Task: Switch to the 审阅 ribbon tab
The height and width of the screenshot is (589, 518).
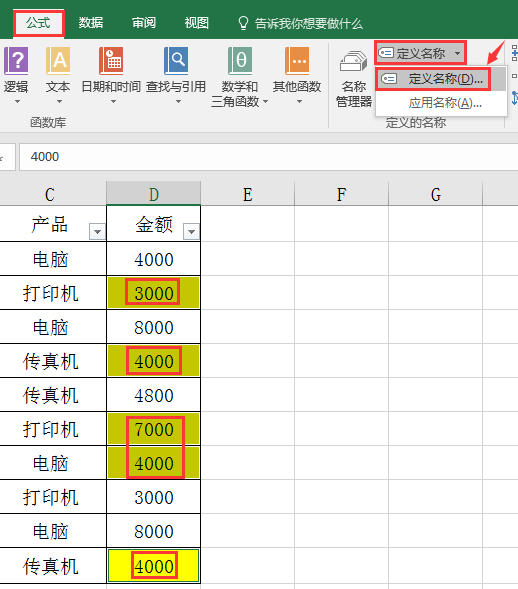Action: pos(144,23)
